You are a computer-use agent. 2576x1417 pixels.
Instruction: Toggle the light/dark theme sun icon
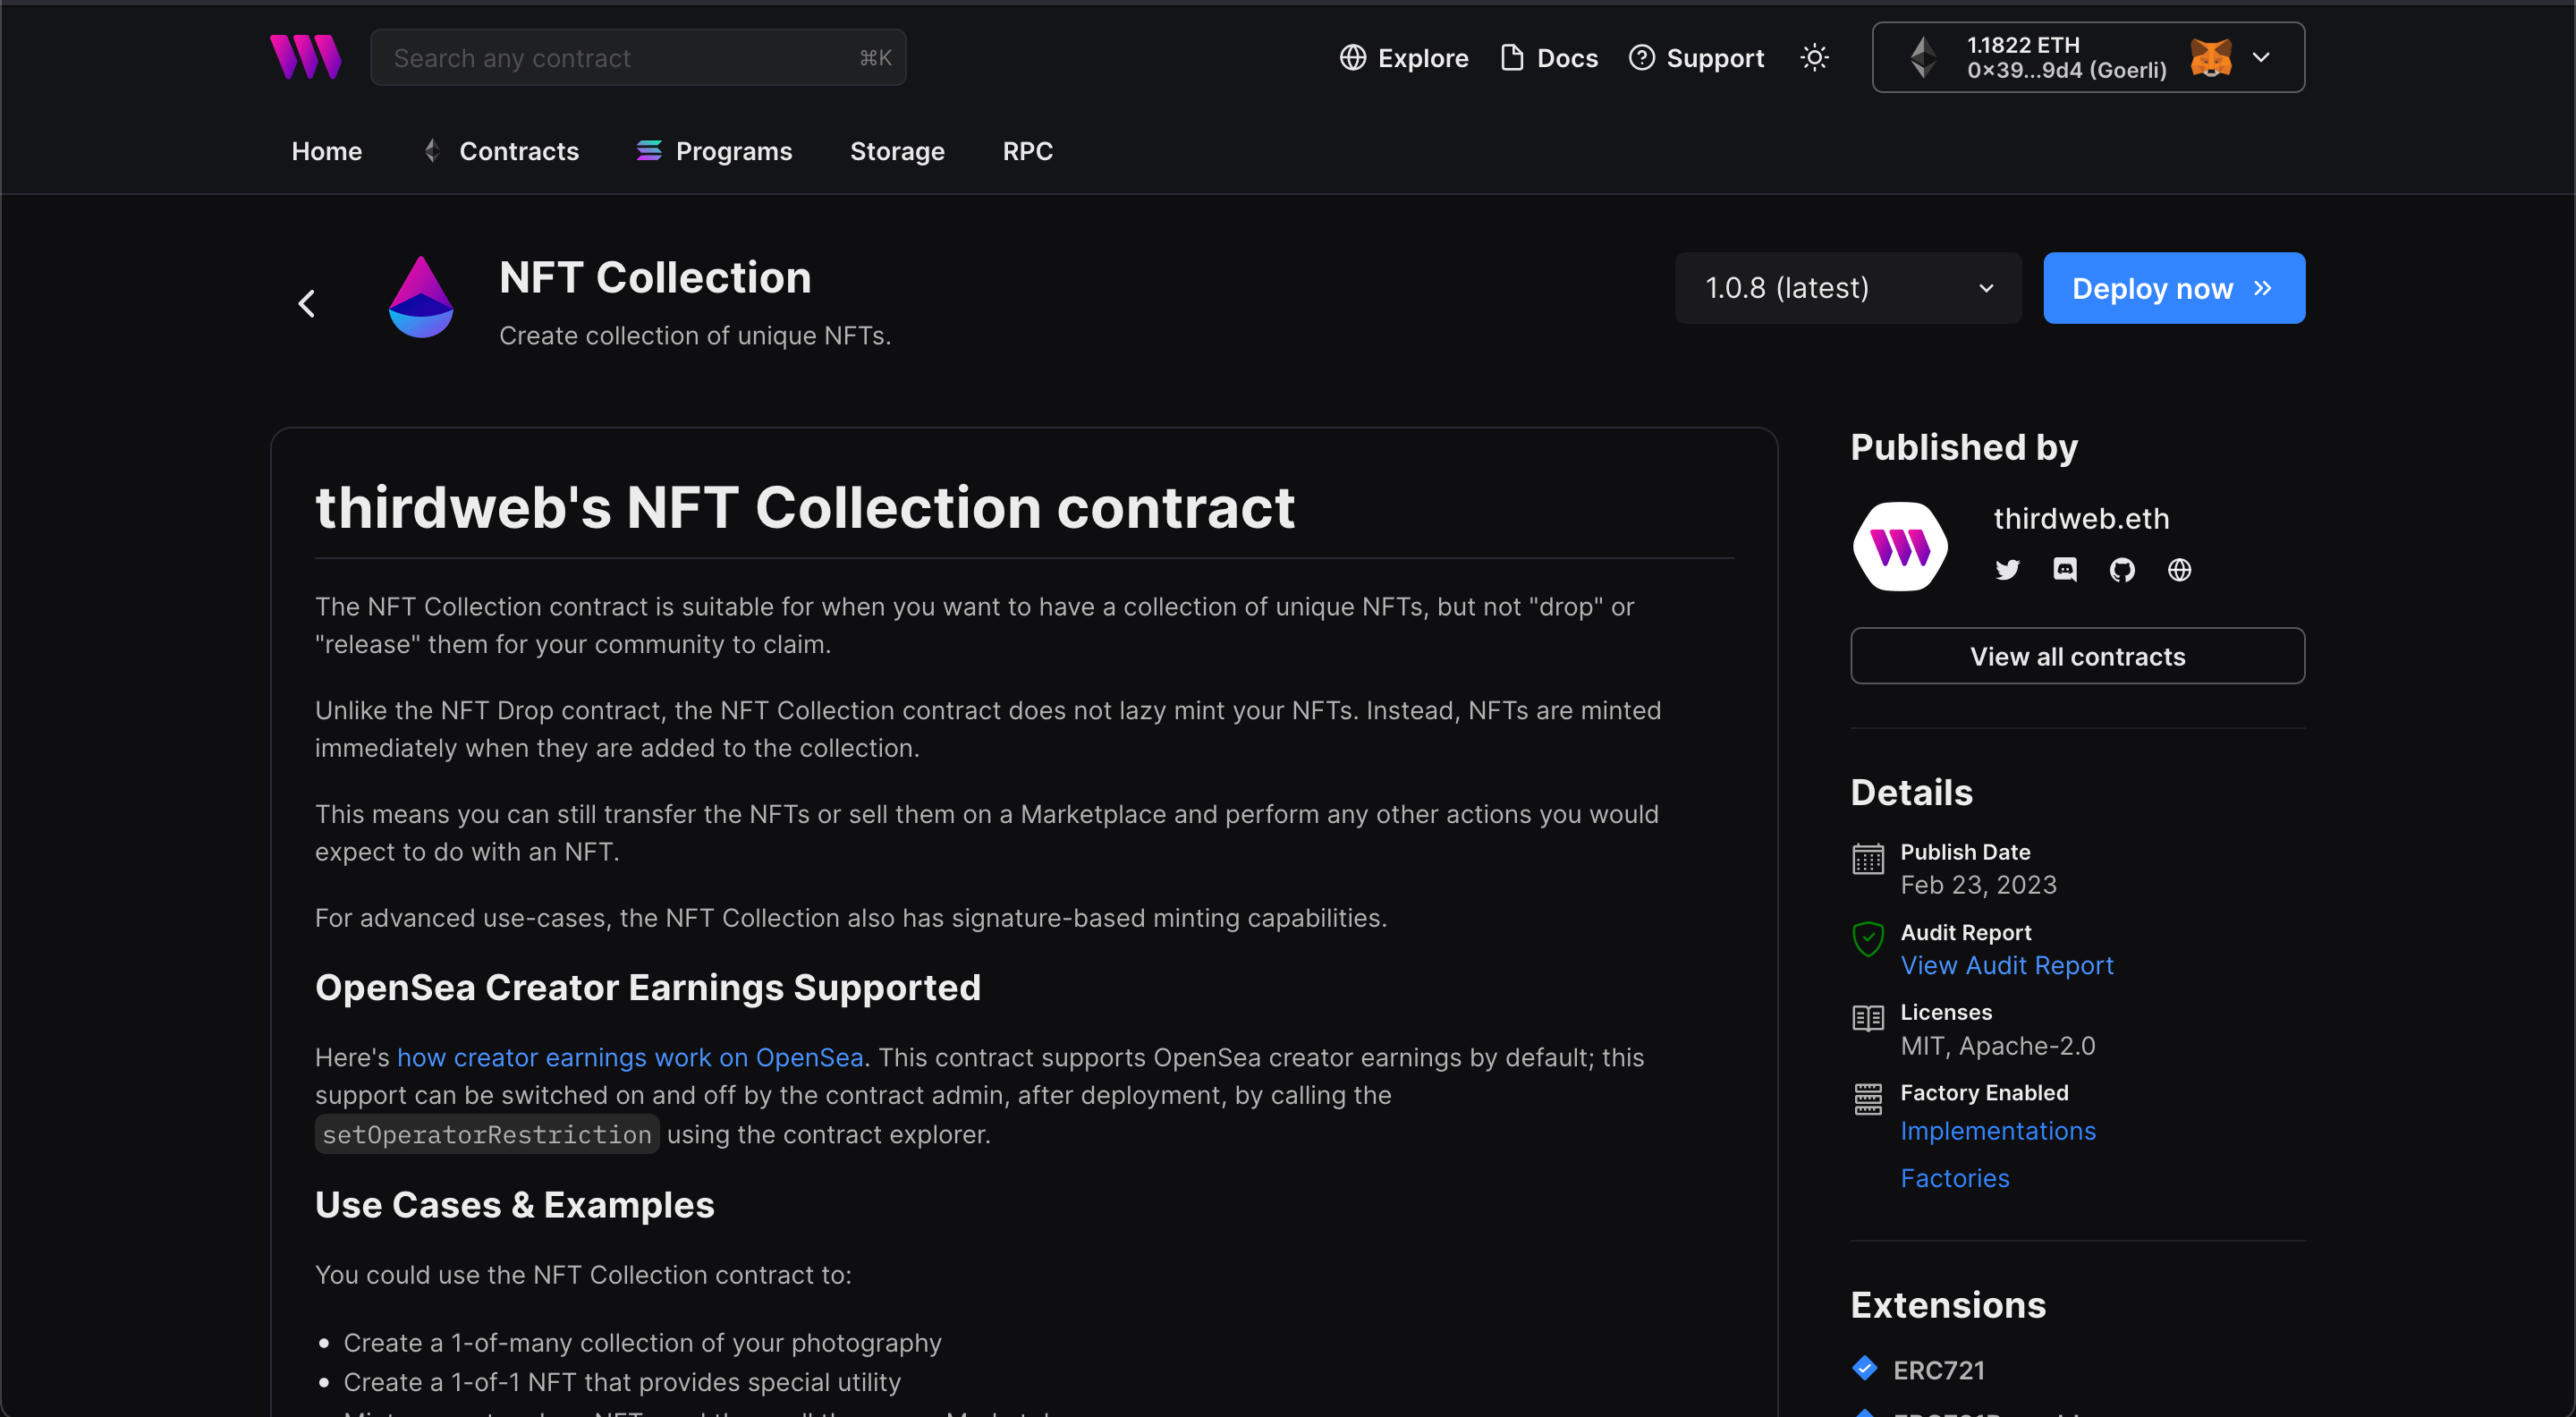1814,58
